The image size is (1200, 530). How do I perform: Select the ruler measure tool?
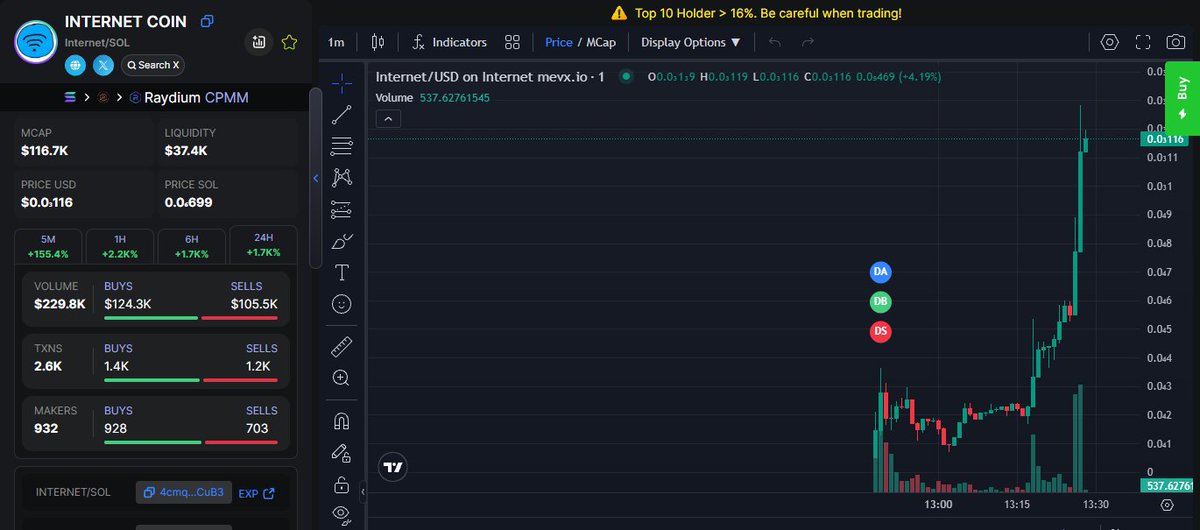341,346
